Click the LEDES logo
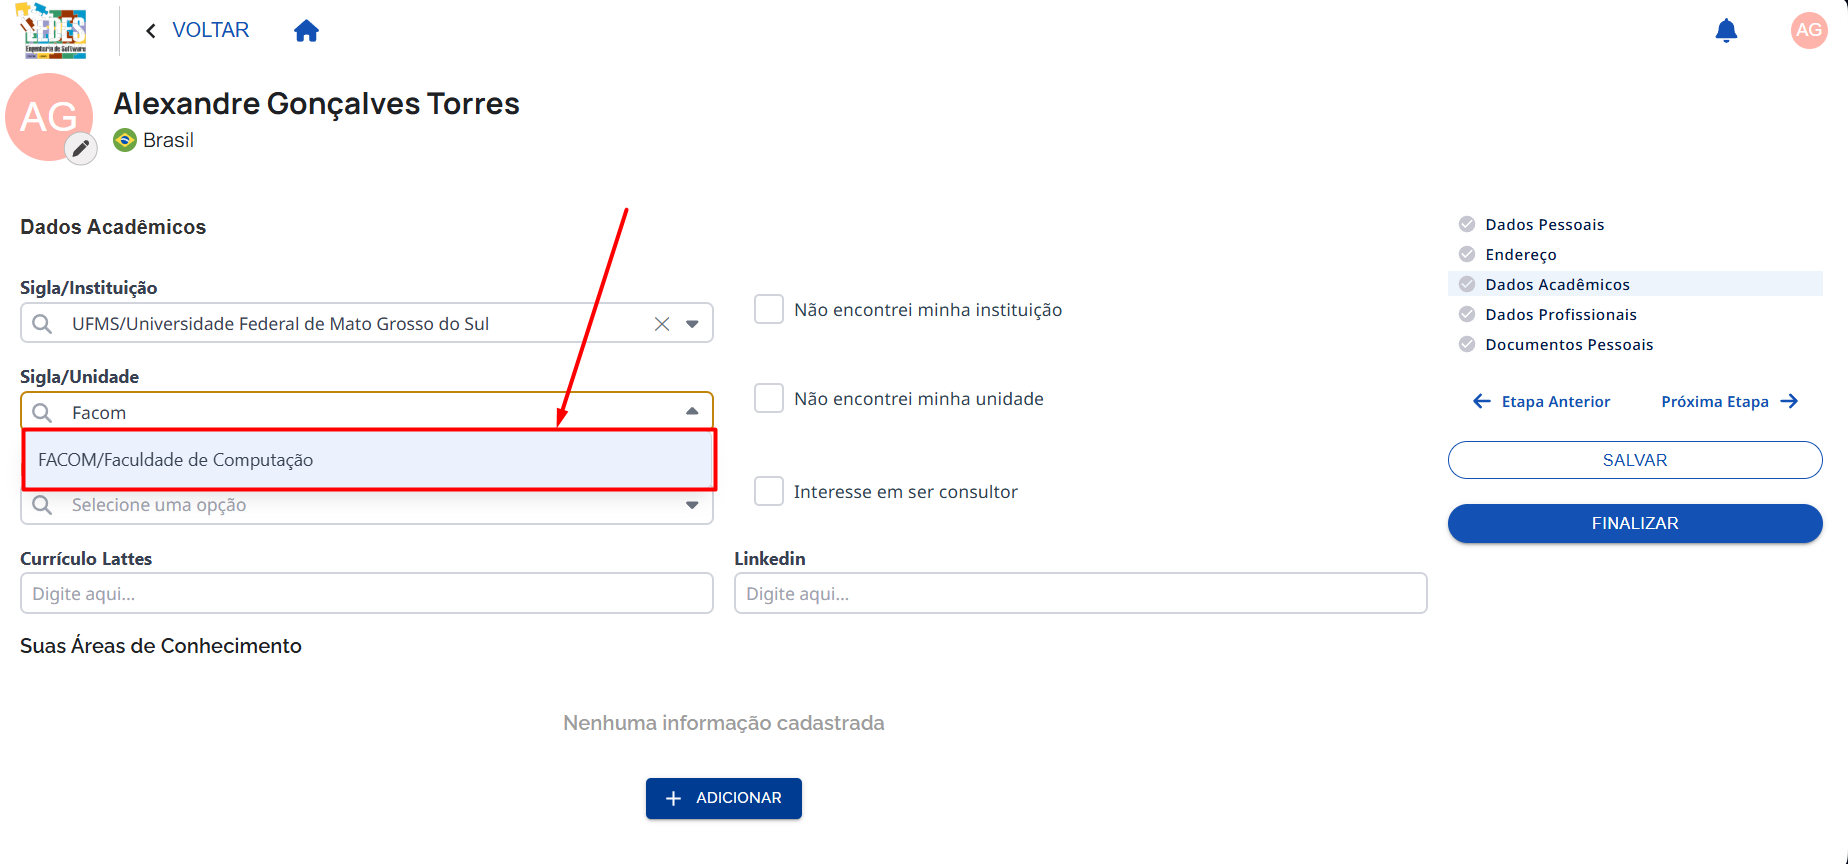 pos(53,31)
